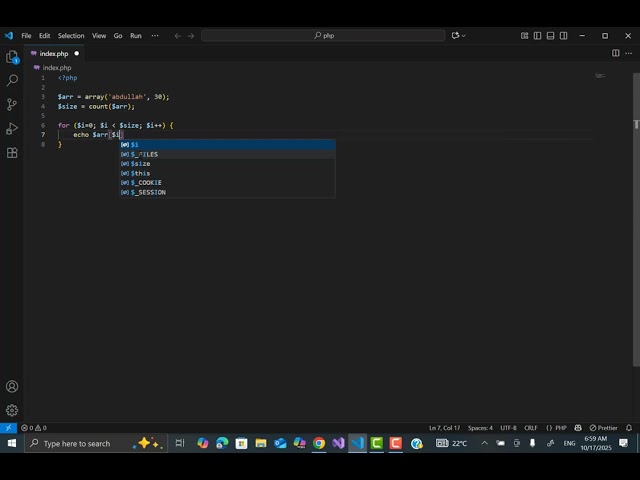The height and width of the screenshot is (480, 640).
Task: Open the Source Control view
Action: [x=12, y=104]
